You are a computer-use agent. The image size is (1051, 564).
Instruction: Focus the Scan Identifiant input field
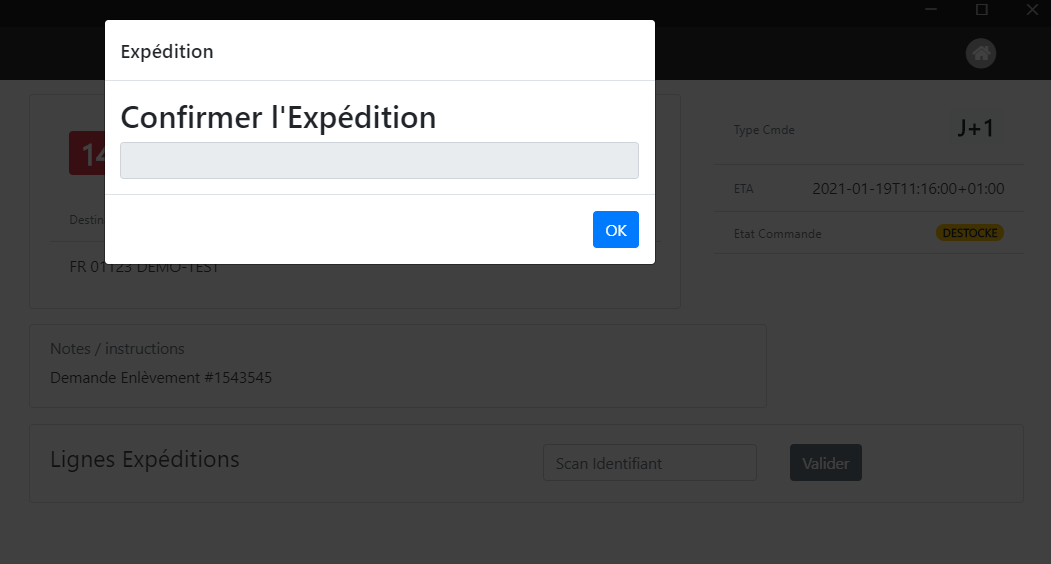pos(650,463)
